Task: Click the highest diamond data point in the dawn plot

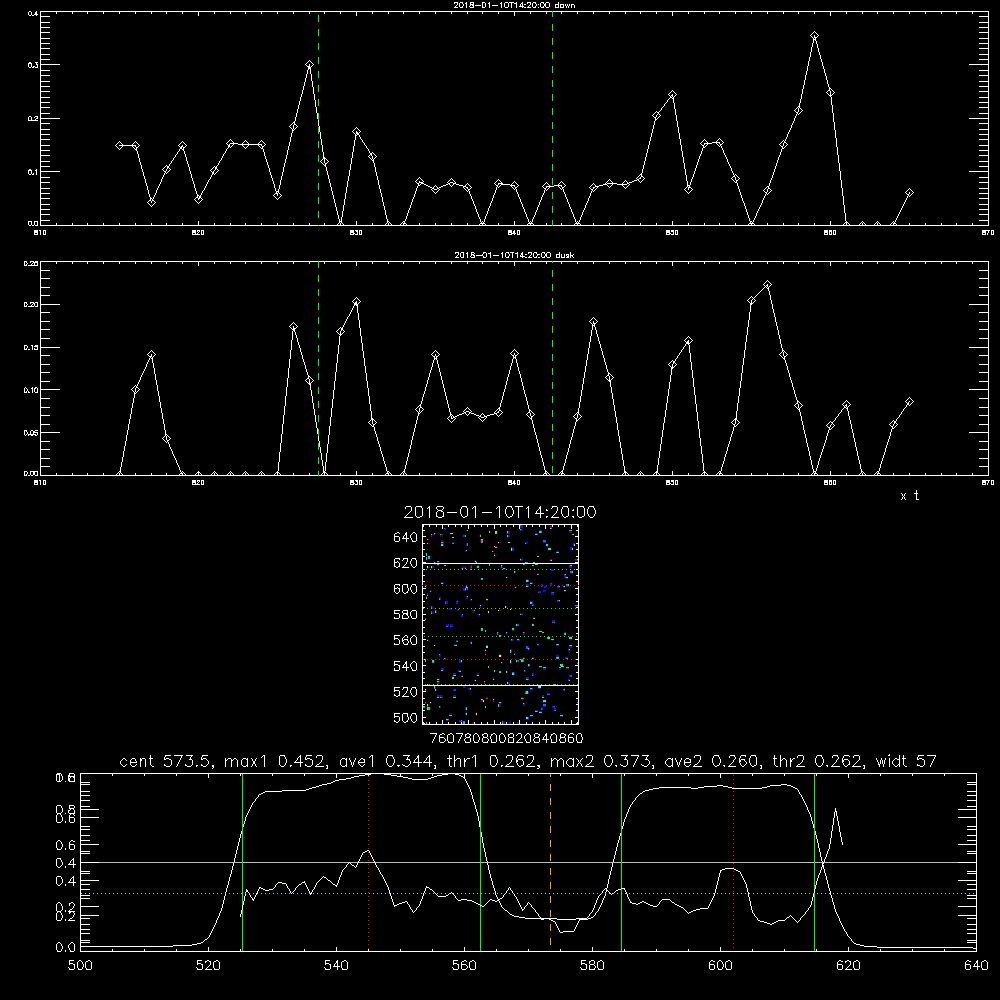Action: [x=814, y=36]
